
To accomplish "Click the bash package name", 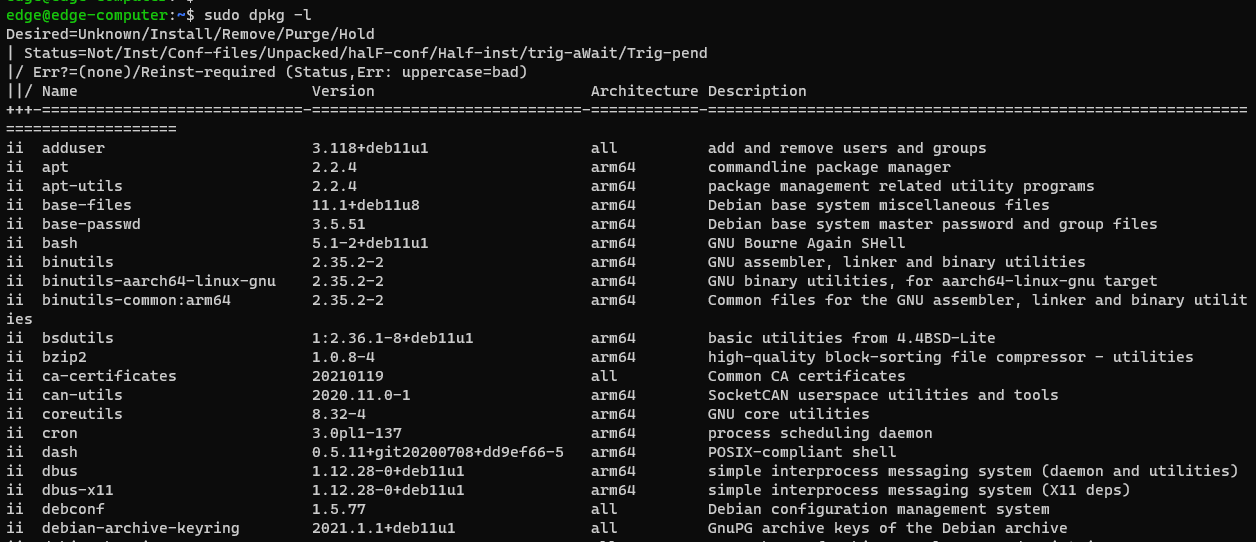I will click(60, 243).
